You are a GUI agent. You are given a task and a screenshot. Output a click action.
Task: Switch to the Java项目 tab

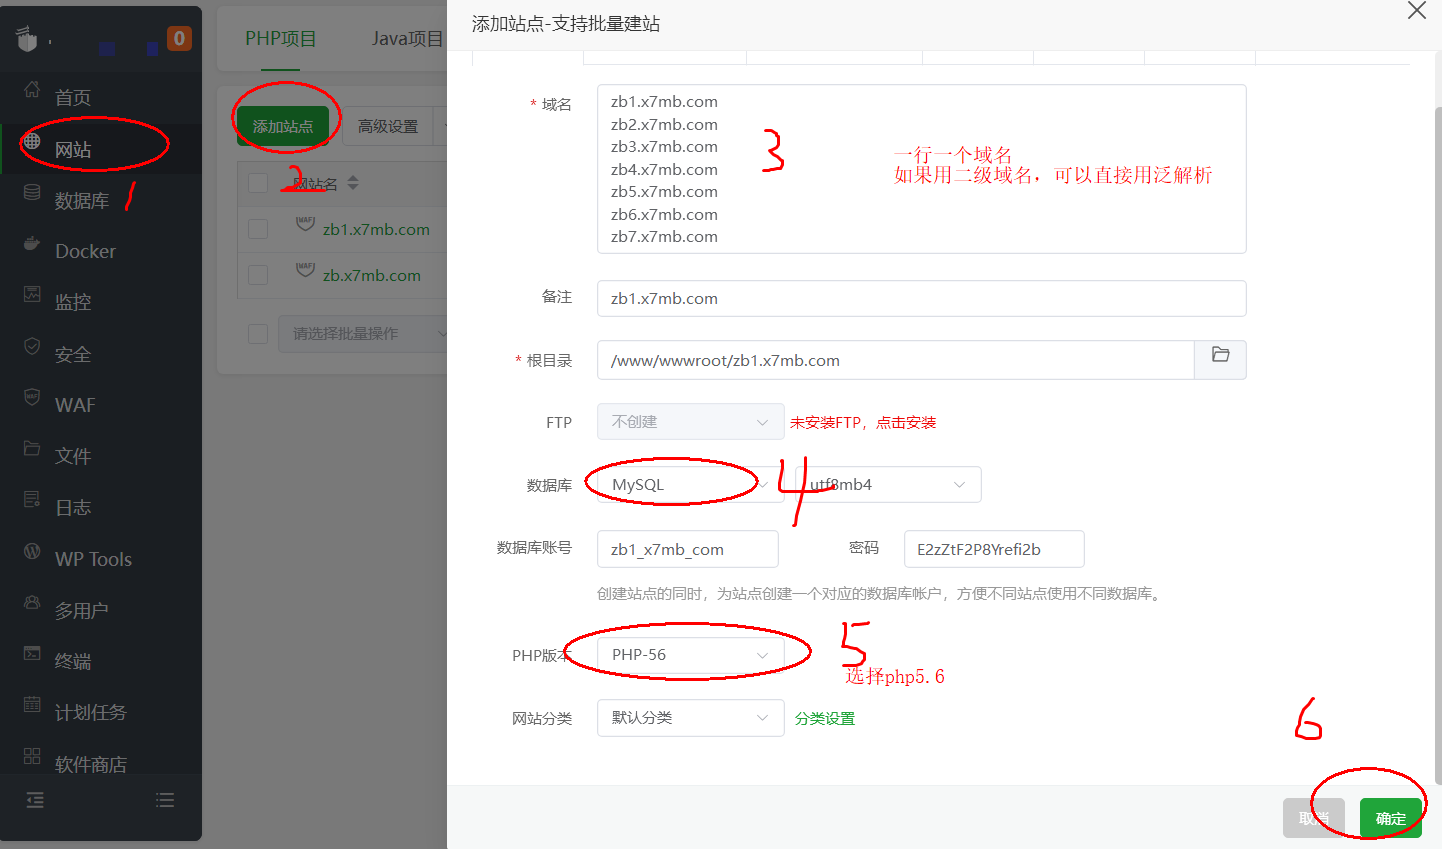click(406, 39)
